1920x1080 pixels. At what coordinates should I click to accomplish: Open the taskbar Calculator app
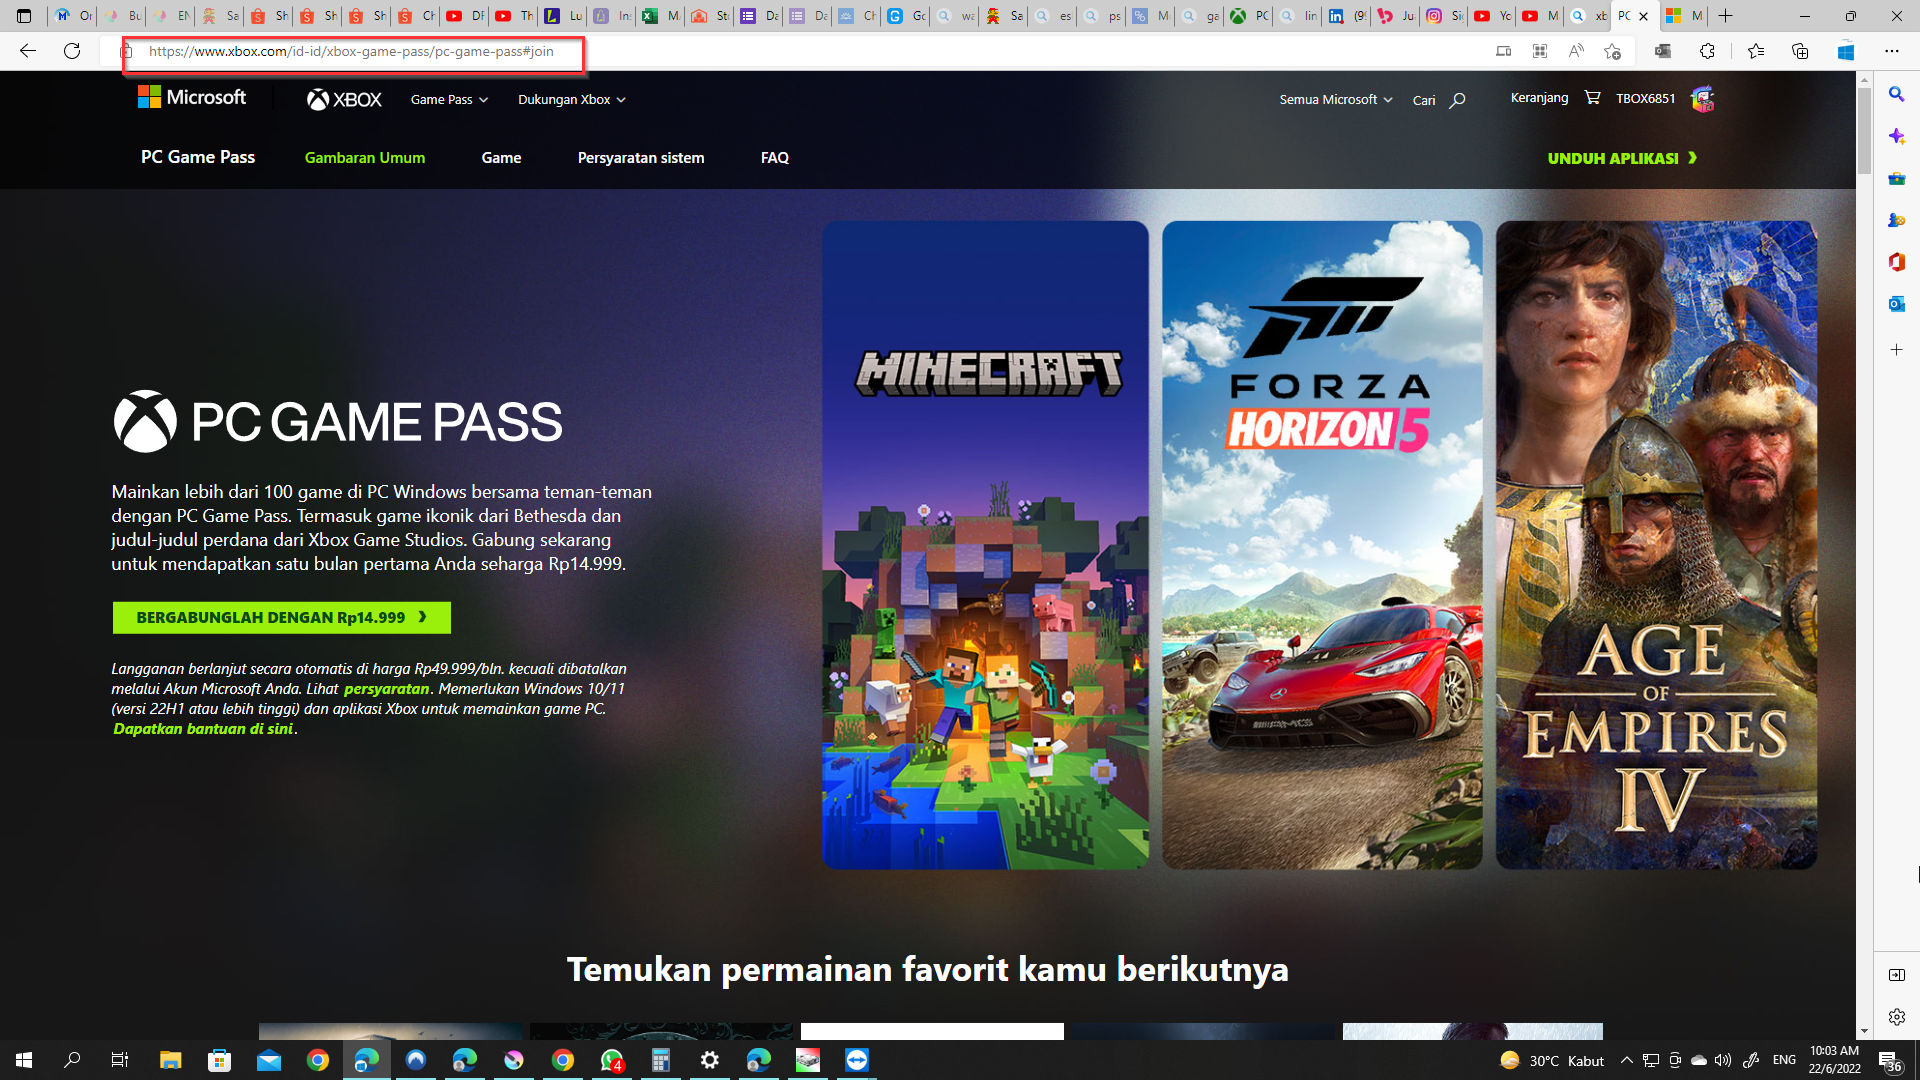tap(661, 1060)
